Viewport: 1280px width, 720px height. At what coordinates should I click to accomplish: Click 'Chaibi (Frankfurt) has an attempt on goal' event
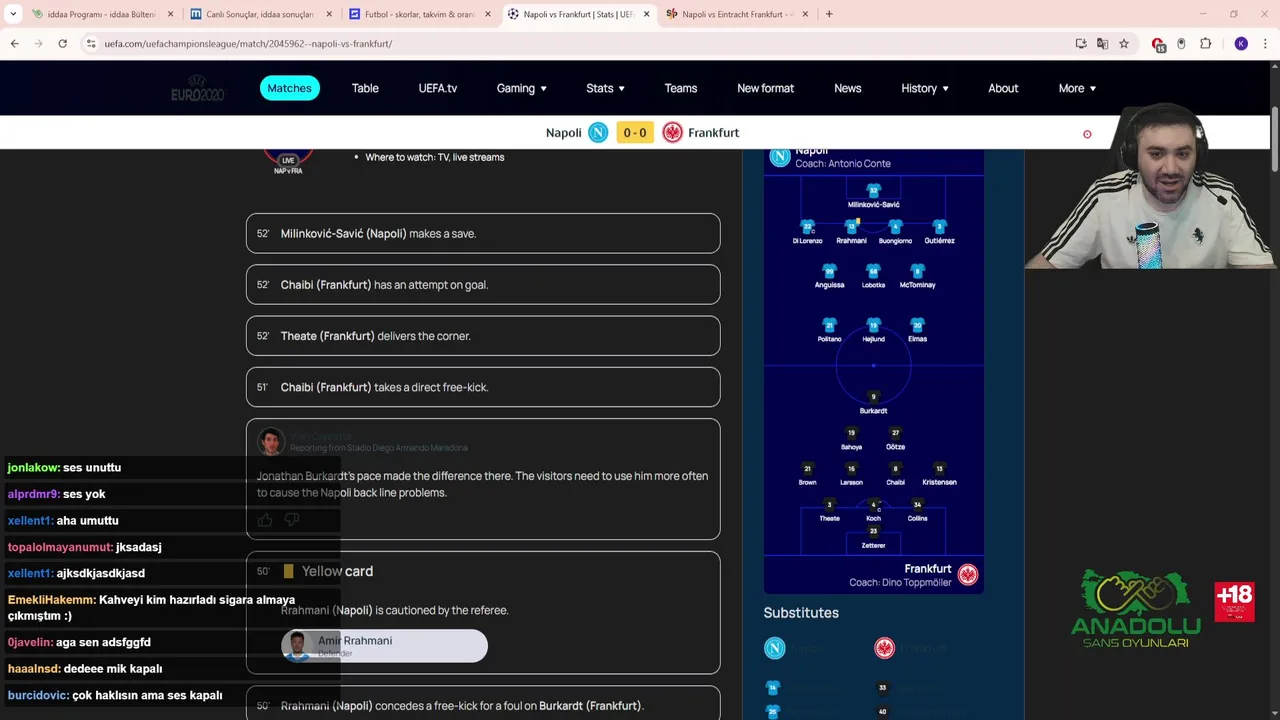(483, 284)
